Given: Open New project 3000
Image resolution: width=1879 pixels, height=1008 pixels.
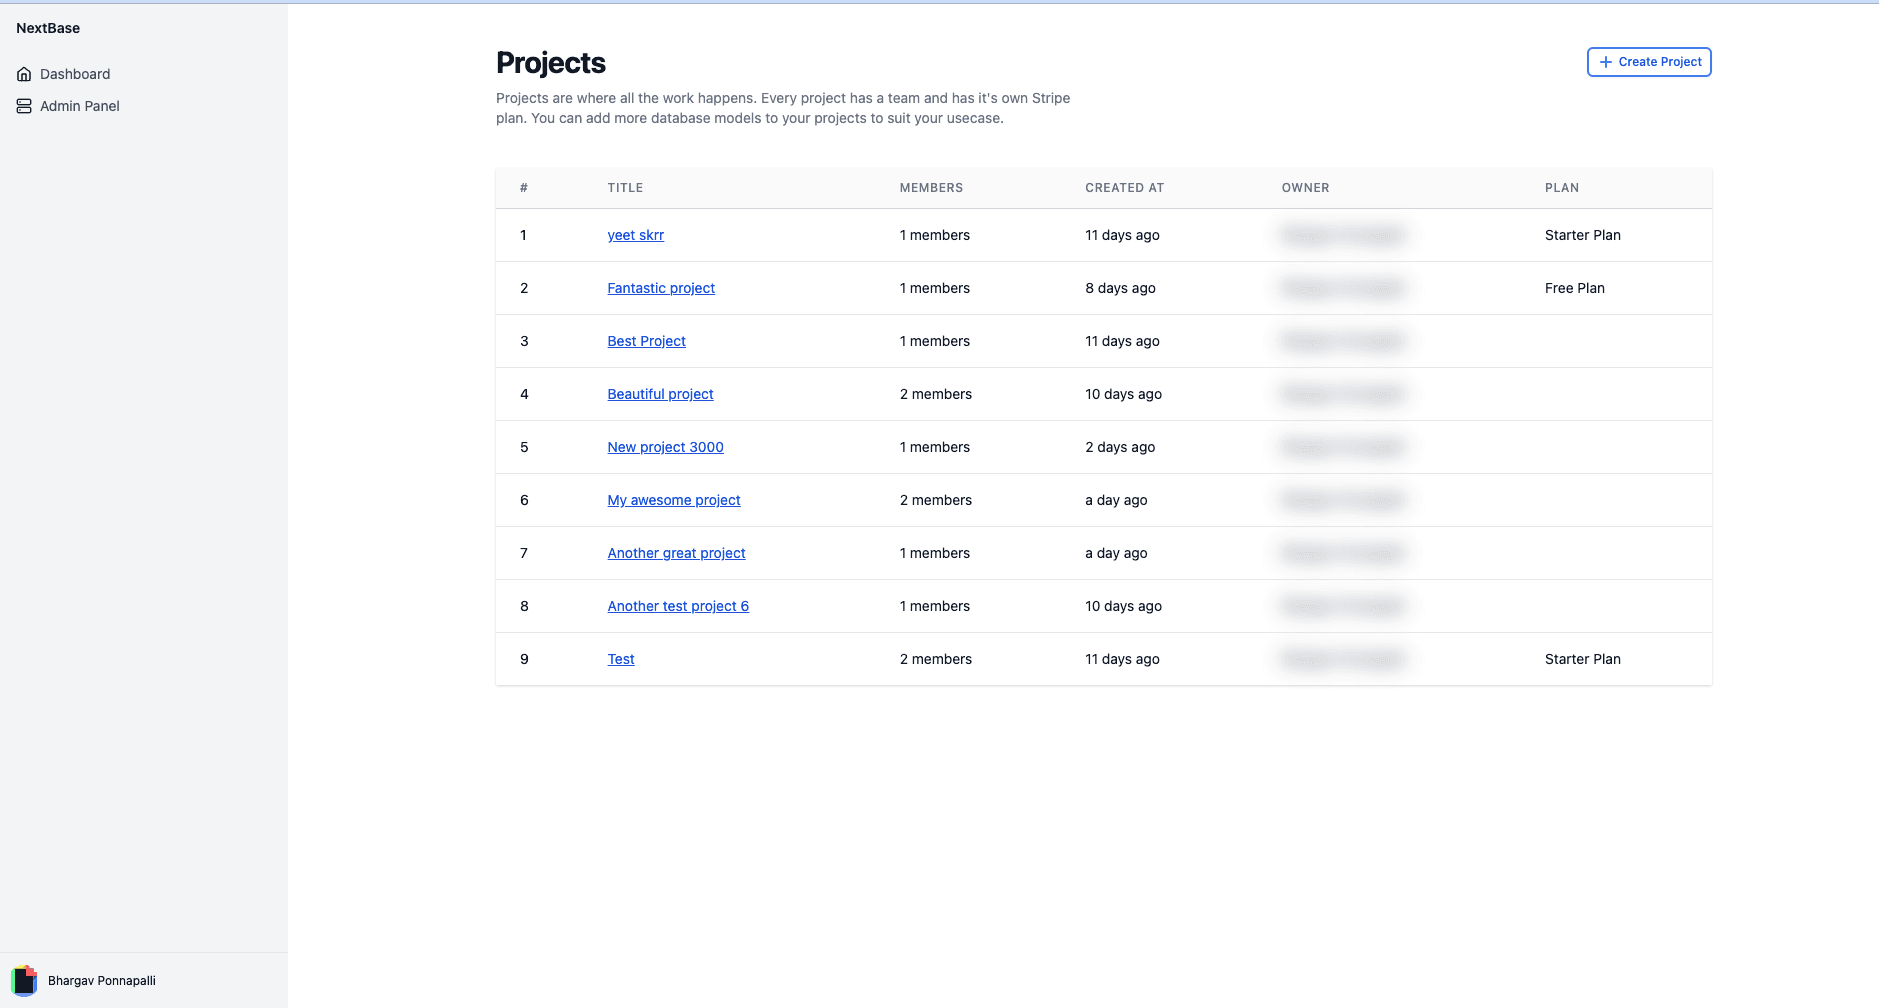Looking at the screenshot, I should pyautogui.click(x=666, y=447).
